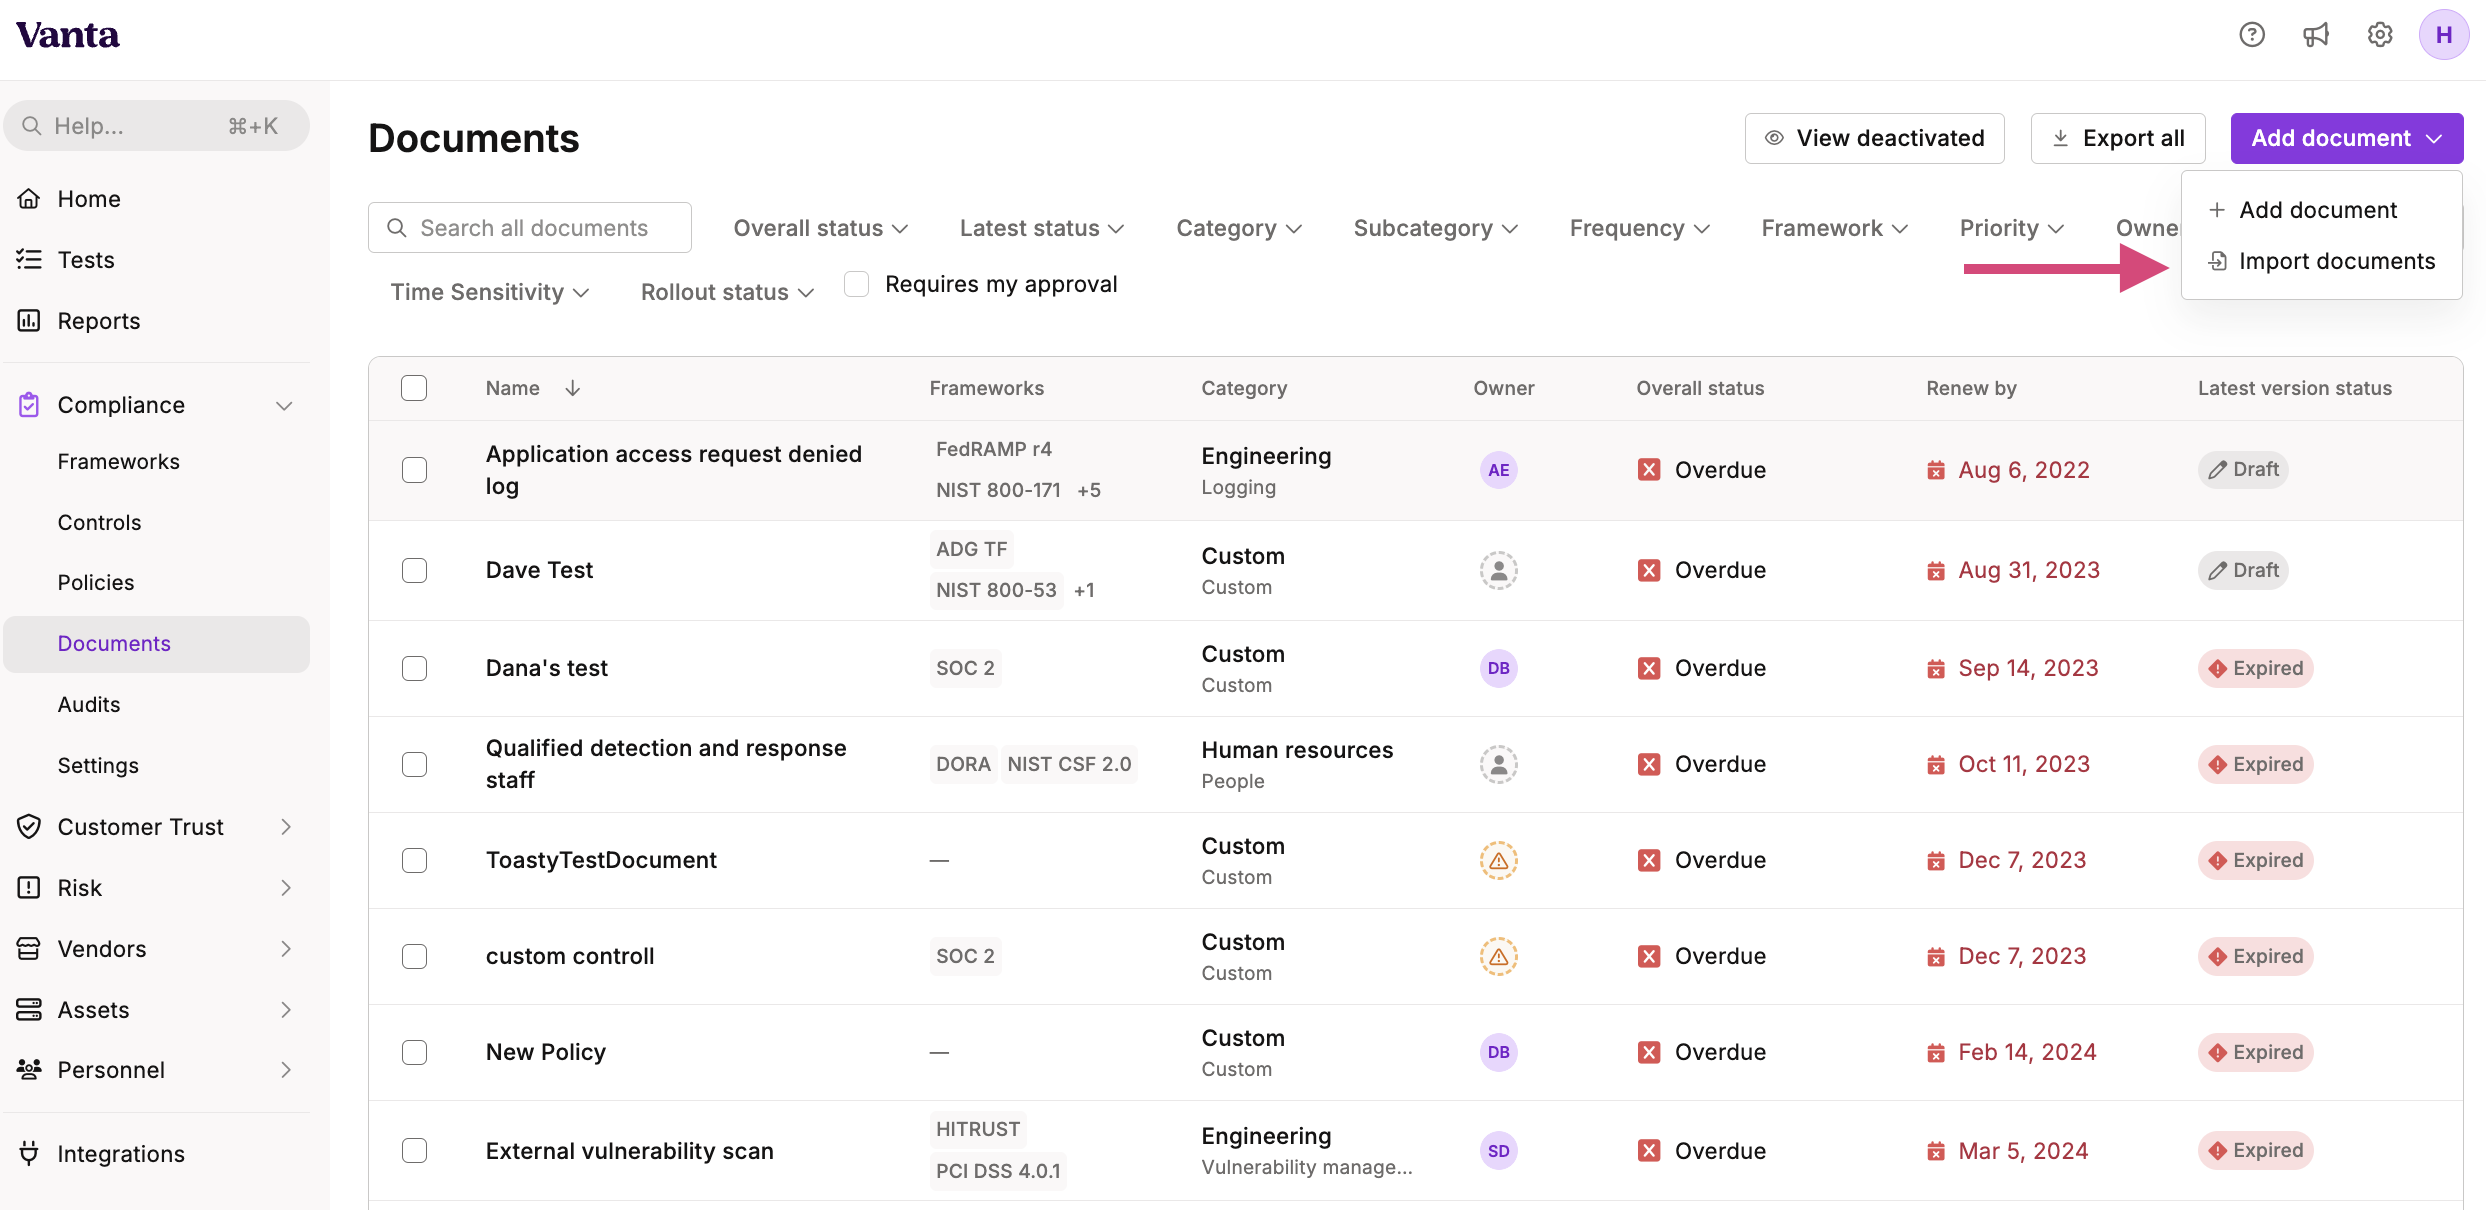2486x1210 pixels.
Task: Open the Framework filter dropdown
Action: 1834,228
